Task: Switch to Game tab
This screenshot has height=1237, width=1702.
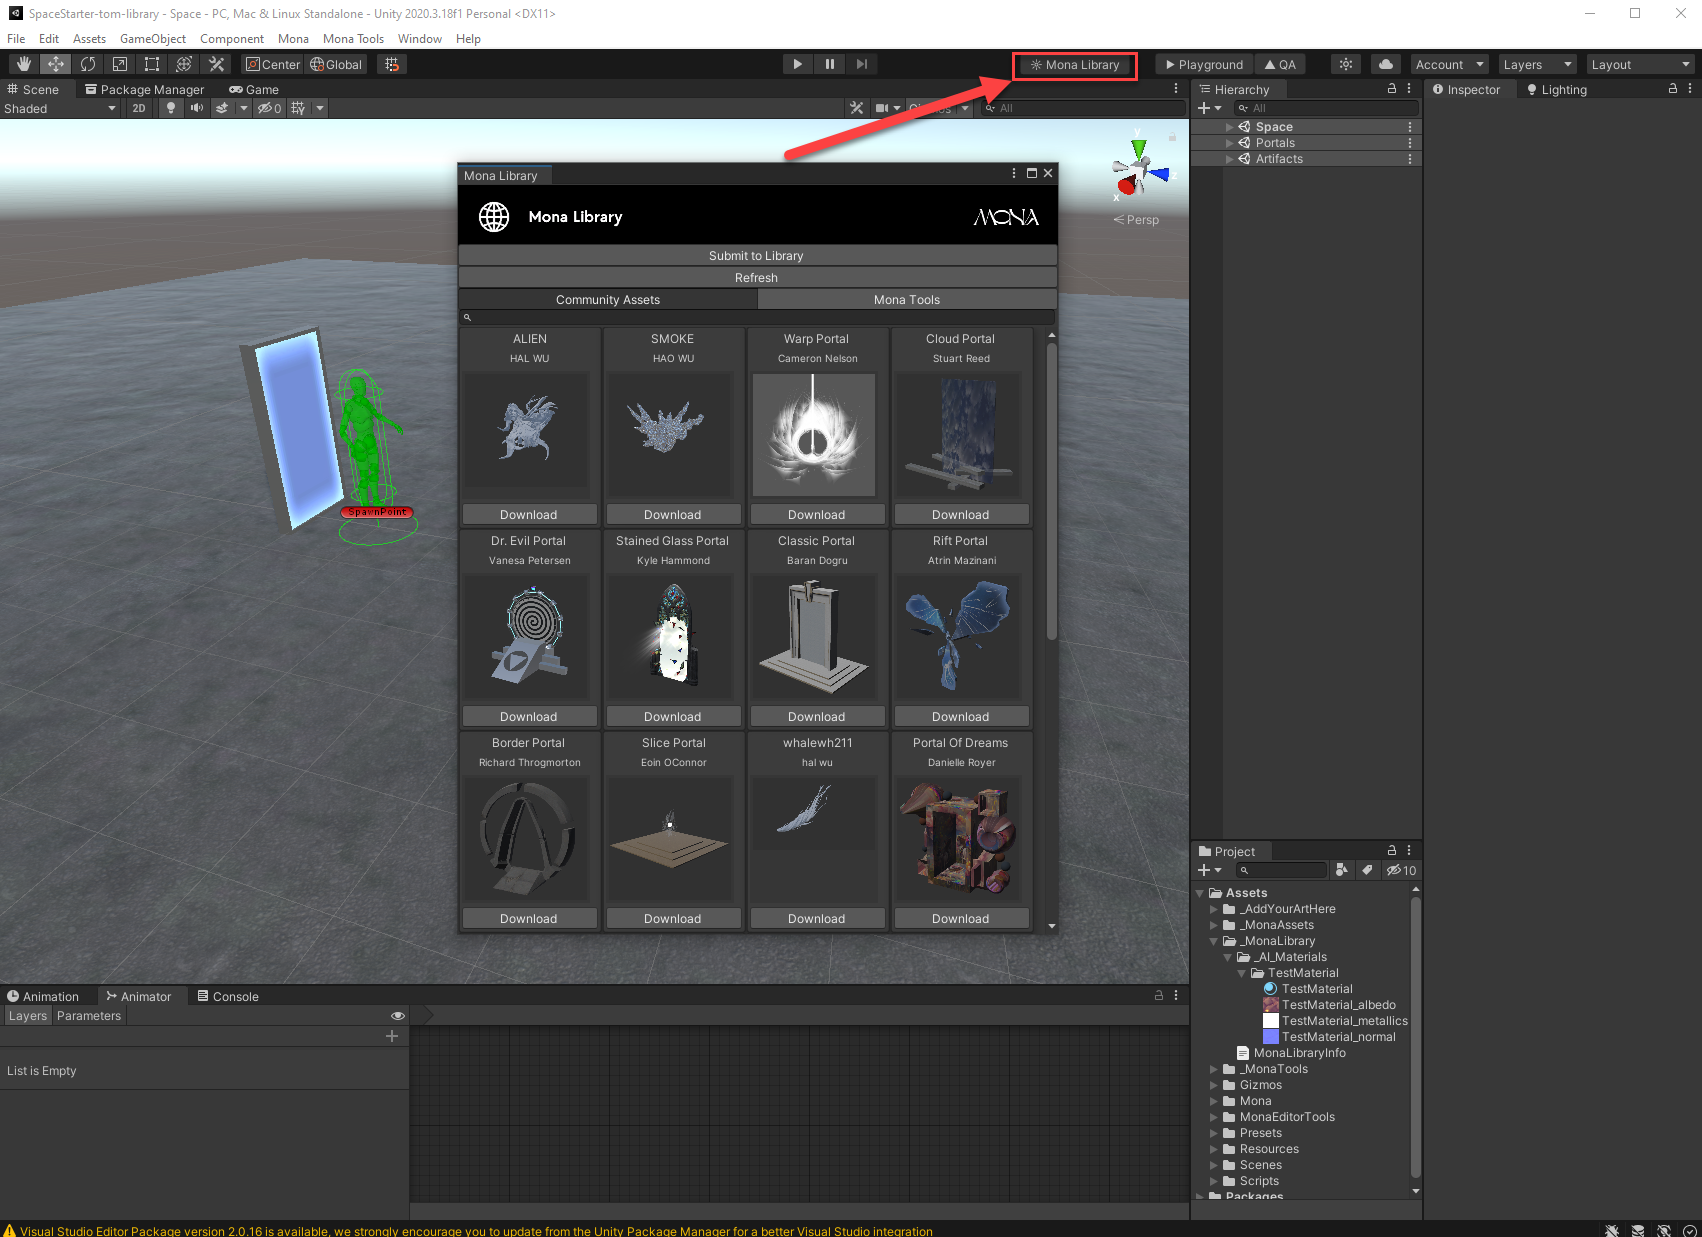Action: tap(254, 89)
